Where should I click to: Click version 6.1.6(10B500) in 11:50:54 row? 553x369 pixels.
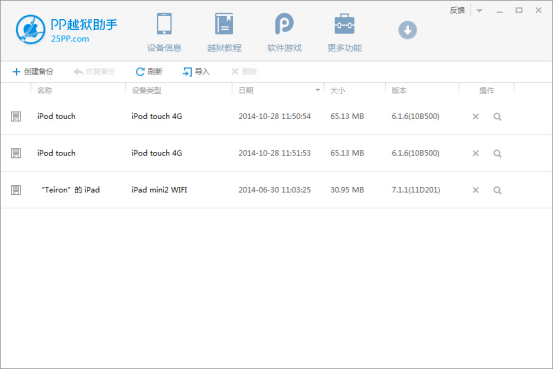[x=415, y=116]
